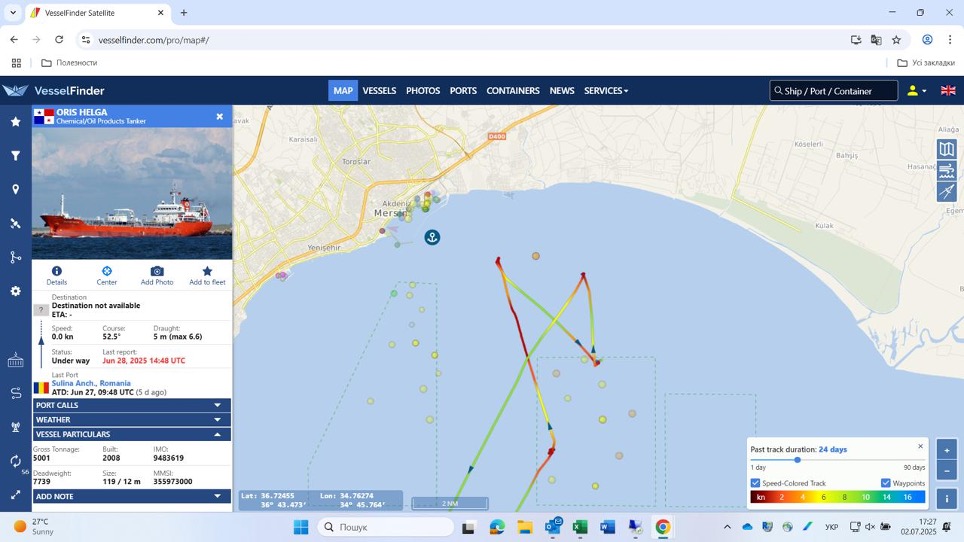This screenshot has width=964, height=542.
Task: Go to the VESSELS menu item
Action: click(379, 91)
